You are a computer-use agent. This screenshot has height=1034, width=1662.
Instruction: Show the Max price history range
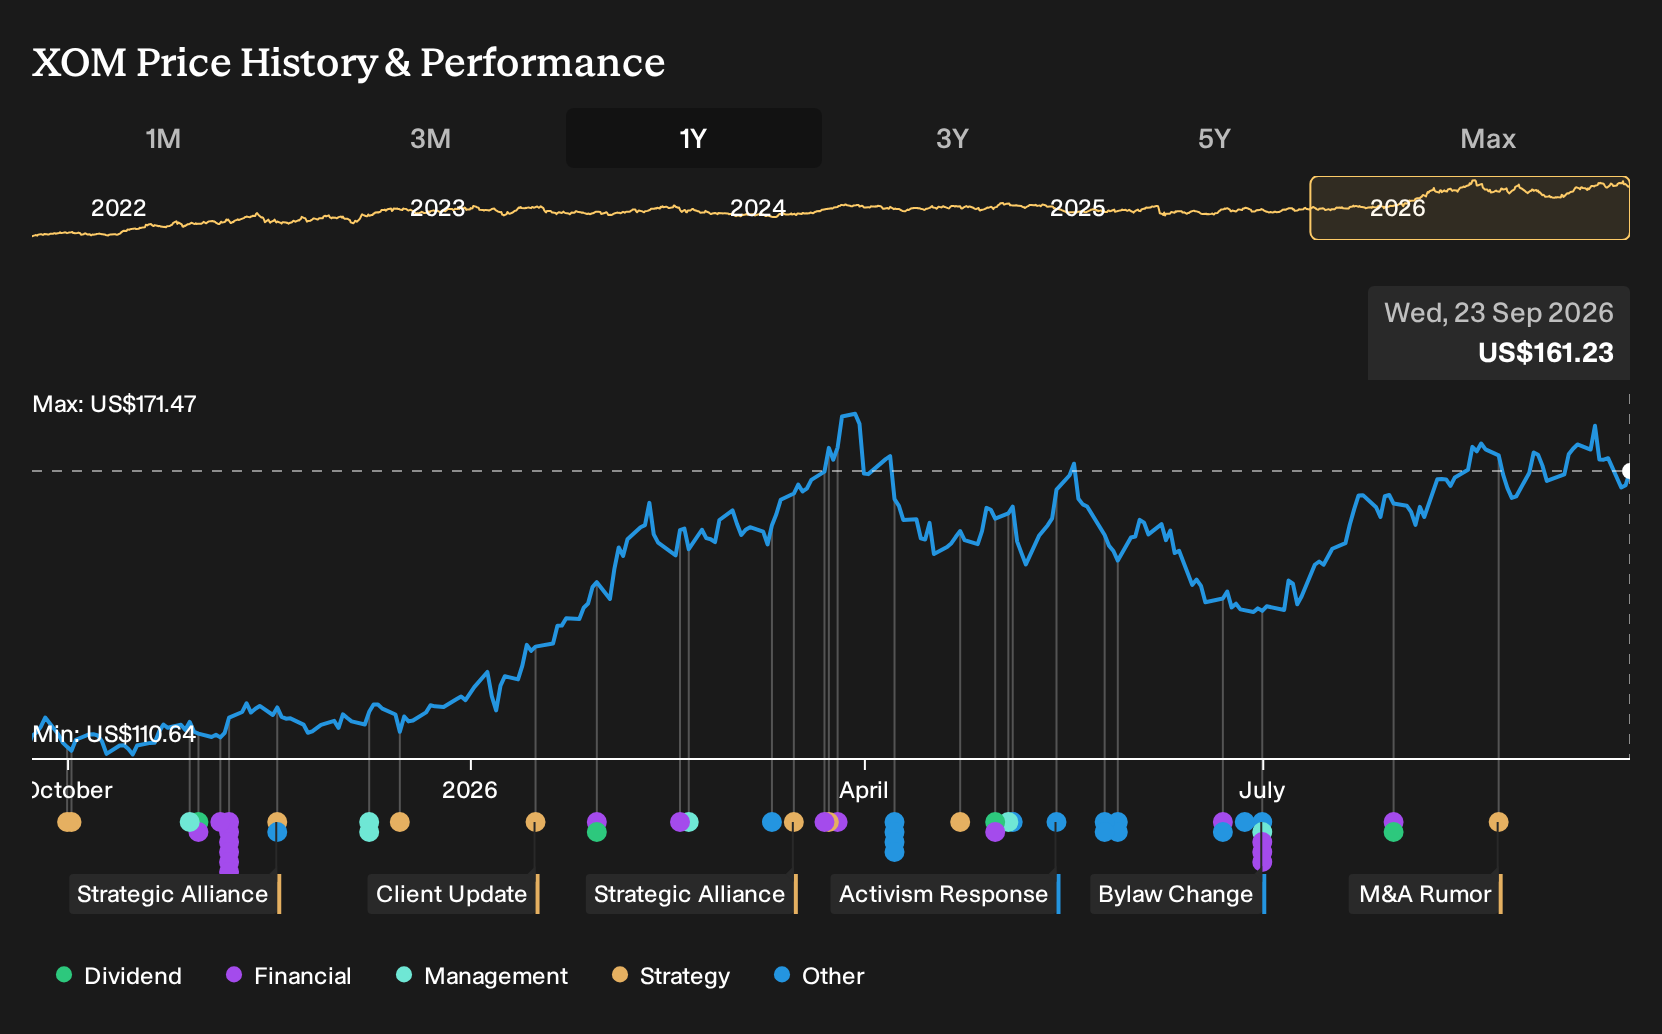(1488, 139)
